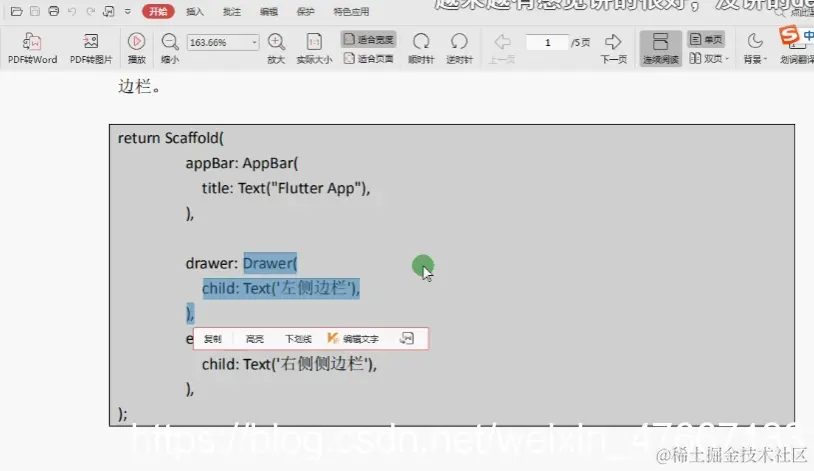Click the page number input field
The width and height of the screenshot is (814, 471).
(x=547, y=42)
